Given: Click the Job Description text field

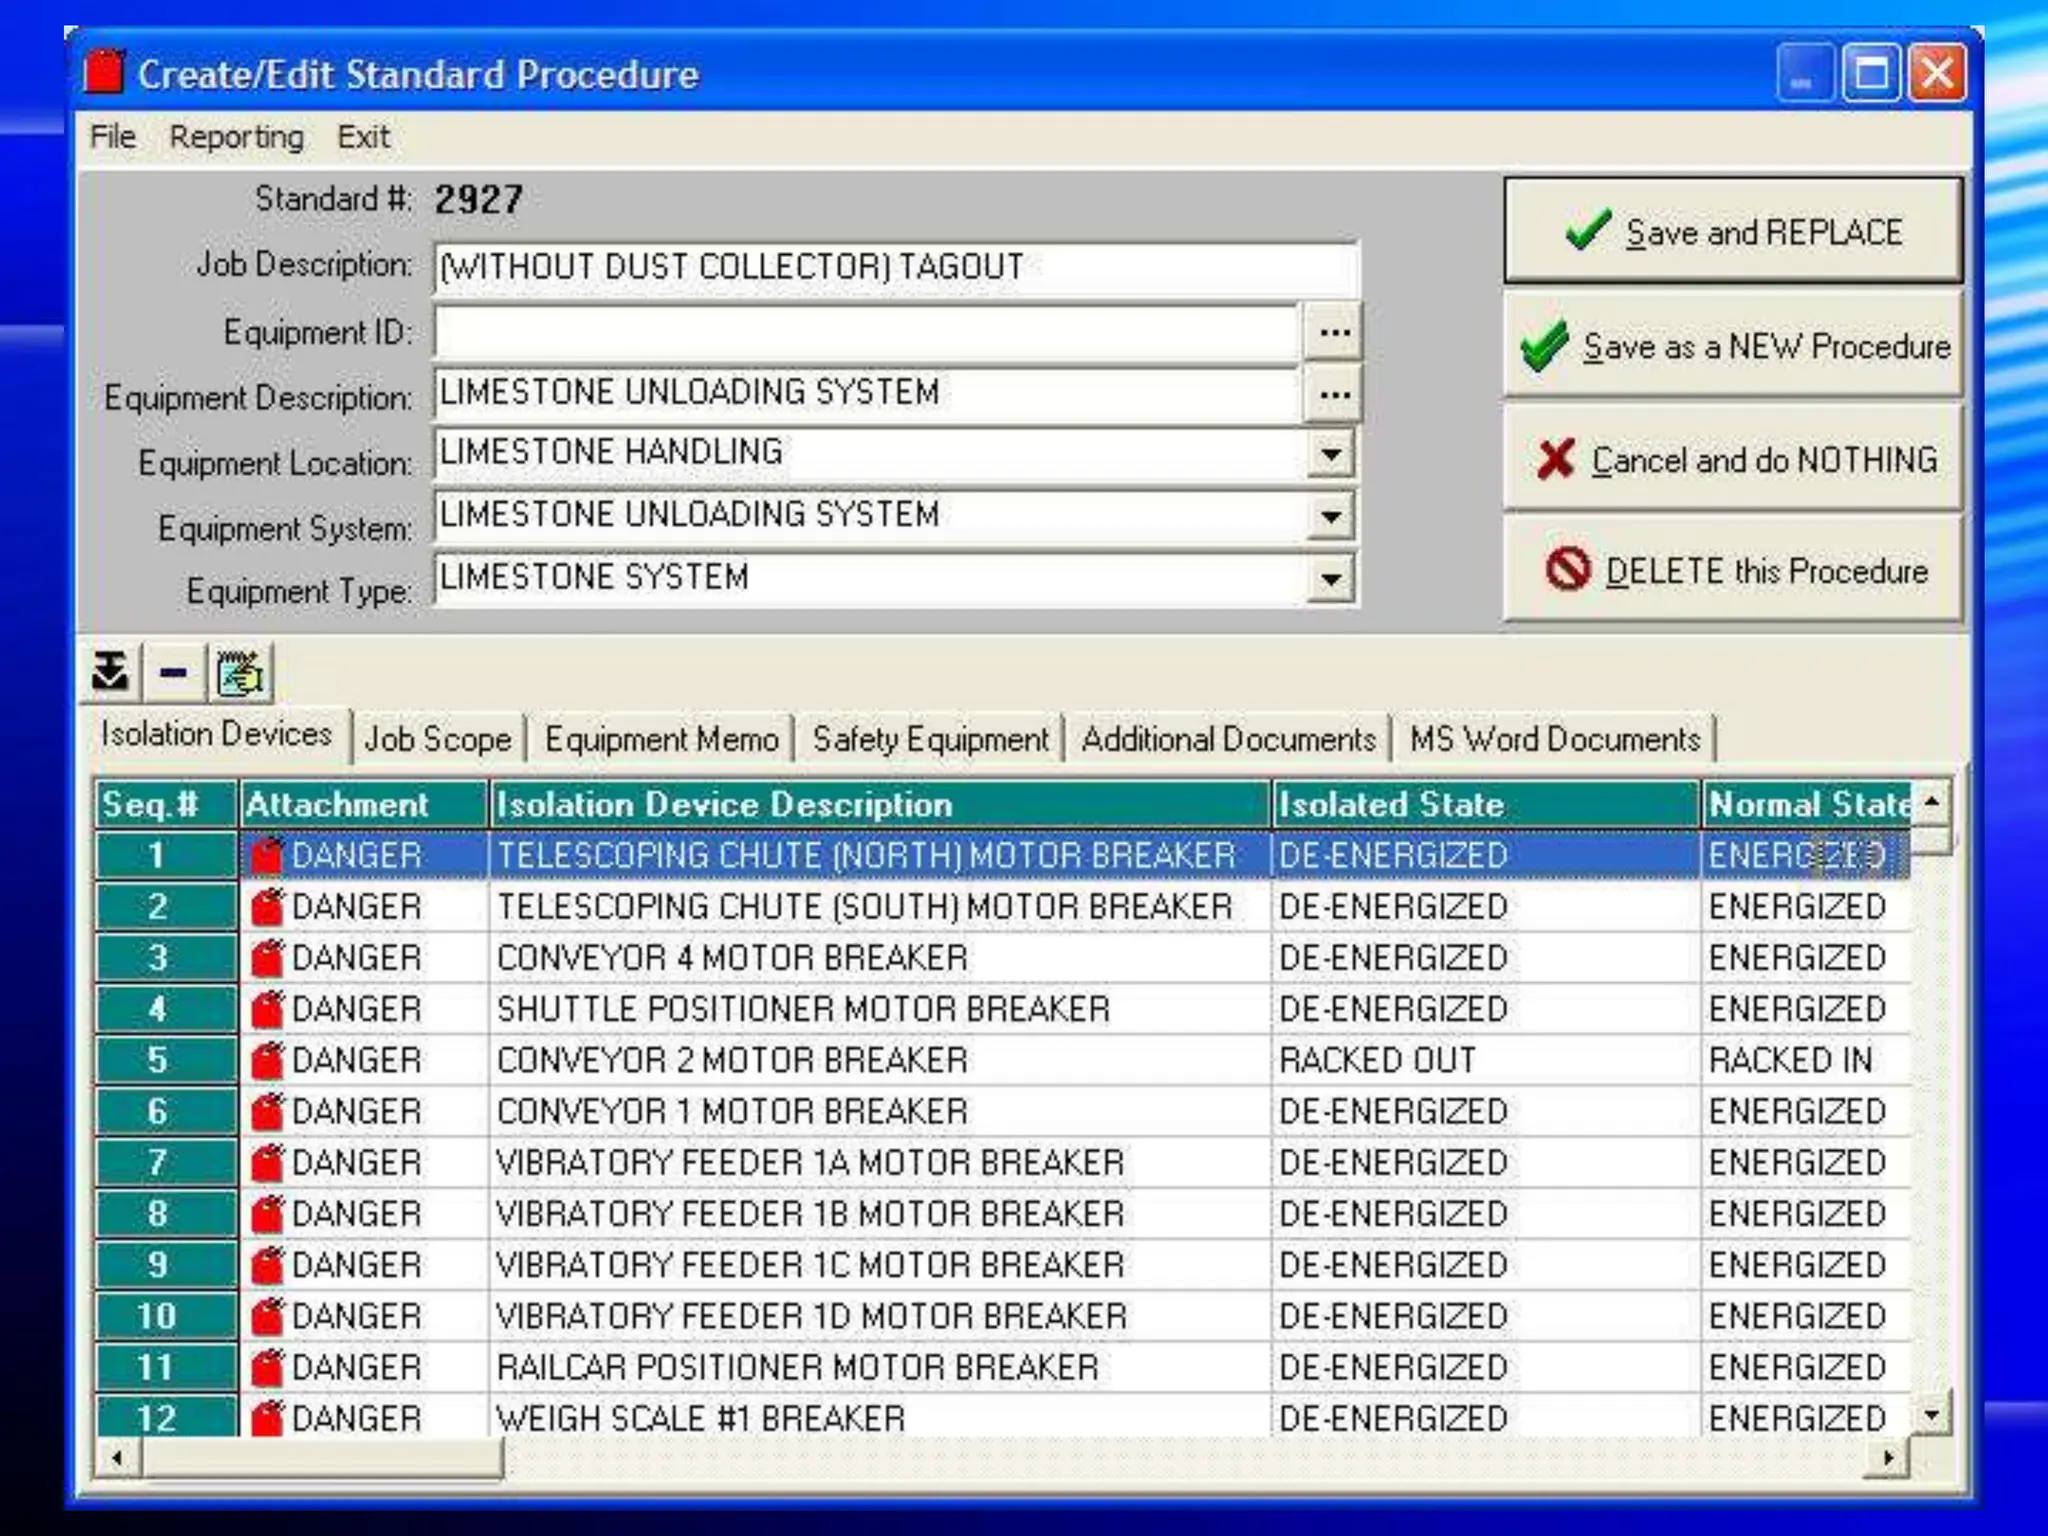Looking at the screenshot, I should point(895,268).
